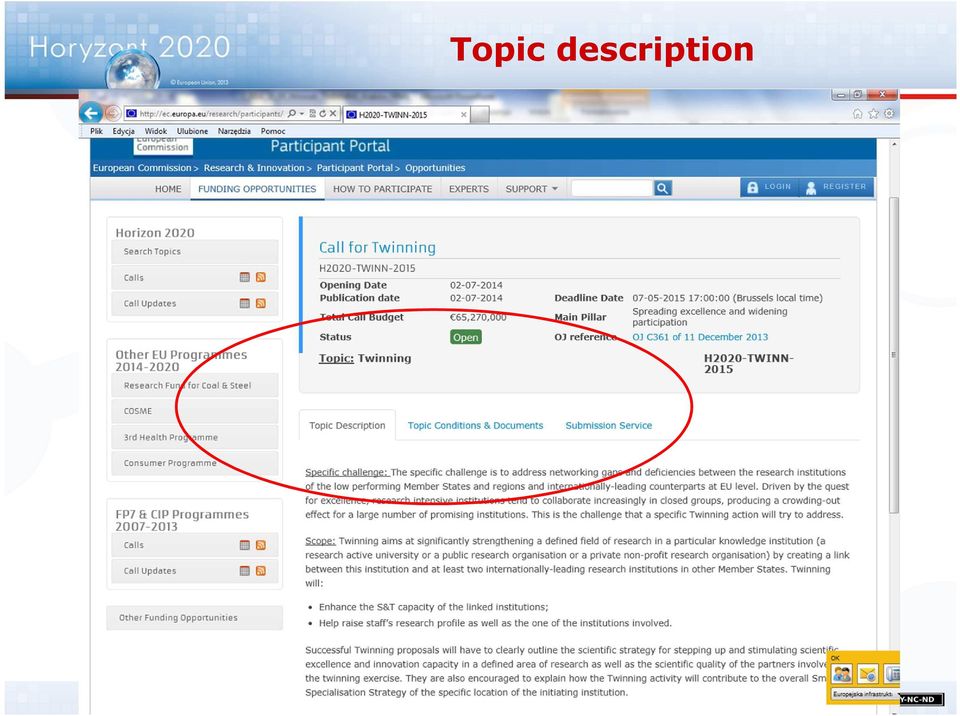Open Other Funding Opportunities
Image resolution: width=960 pixels, height=716 pixels.
pos(195,618)
